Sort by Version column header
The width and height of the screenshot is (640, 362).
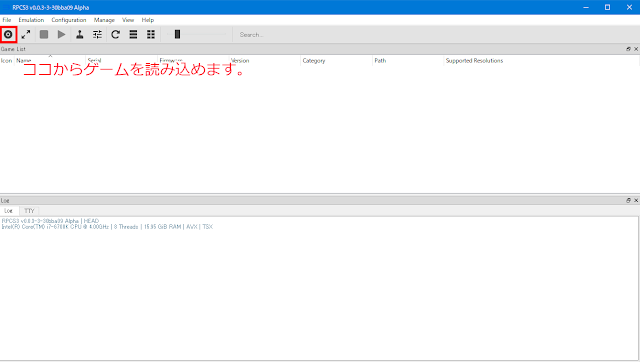pos(240,61)
